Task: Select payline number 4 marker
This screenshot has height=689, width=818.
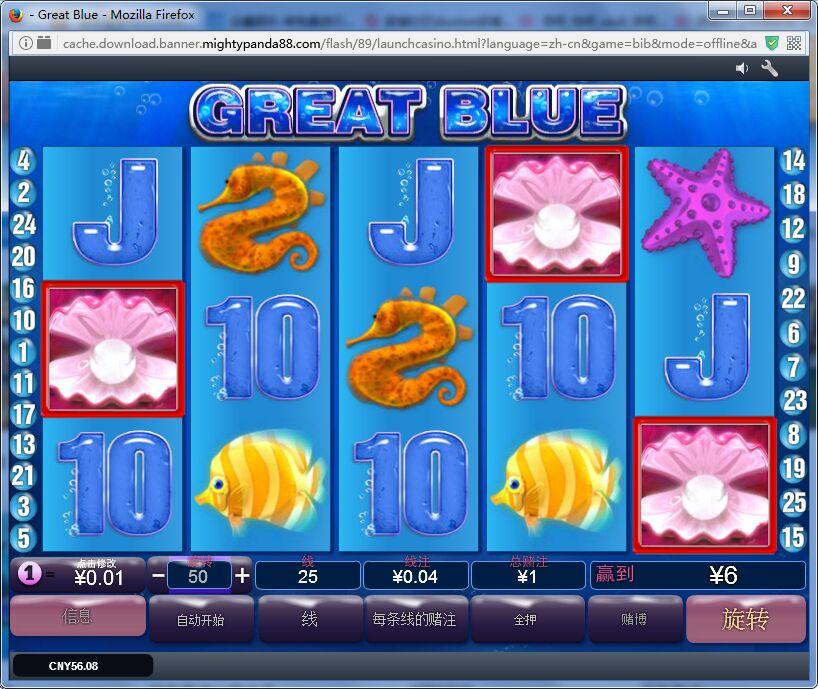Action: (x=23, y=160)
